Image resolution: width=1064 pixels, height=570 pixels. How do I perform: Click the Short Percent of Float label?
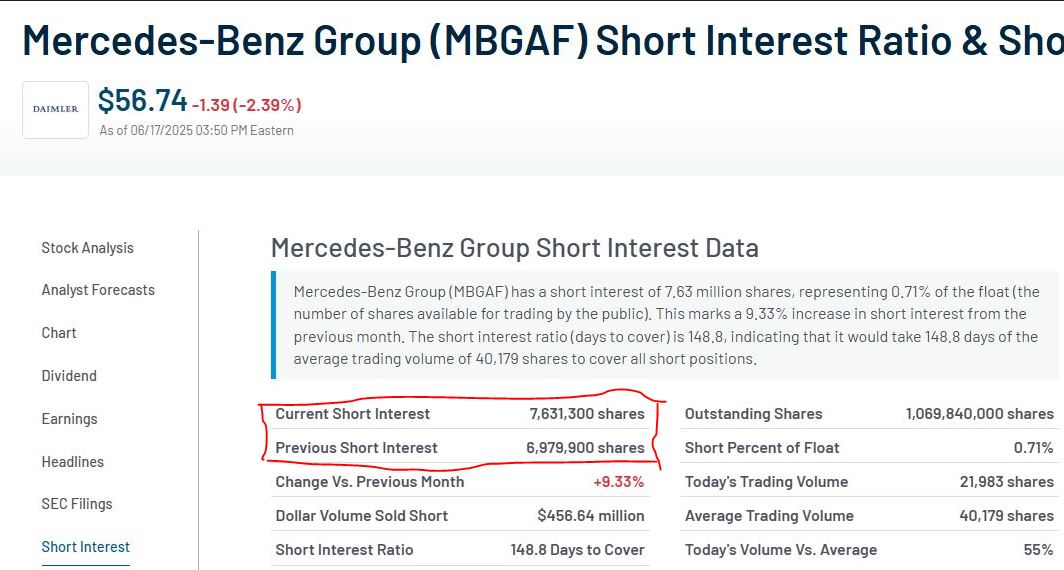click(x=762, y=448)
